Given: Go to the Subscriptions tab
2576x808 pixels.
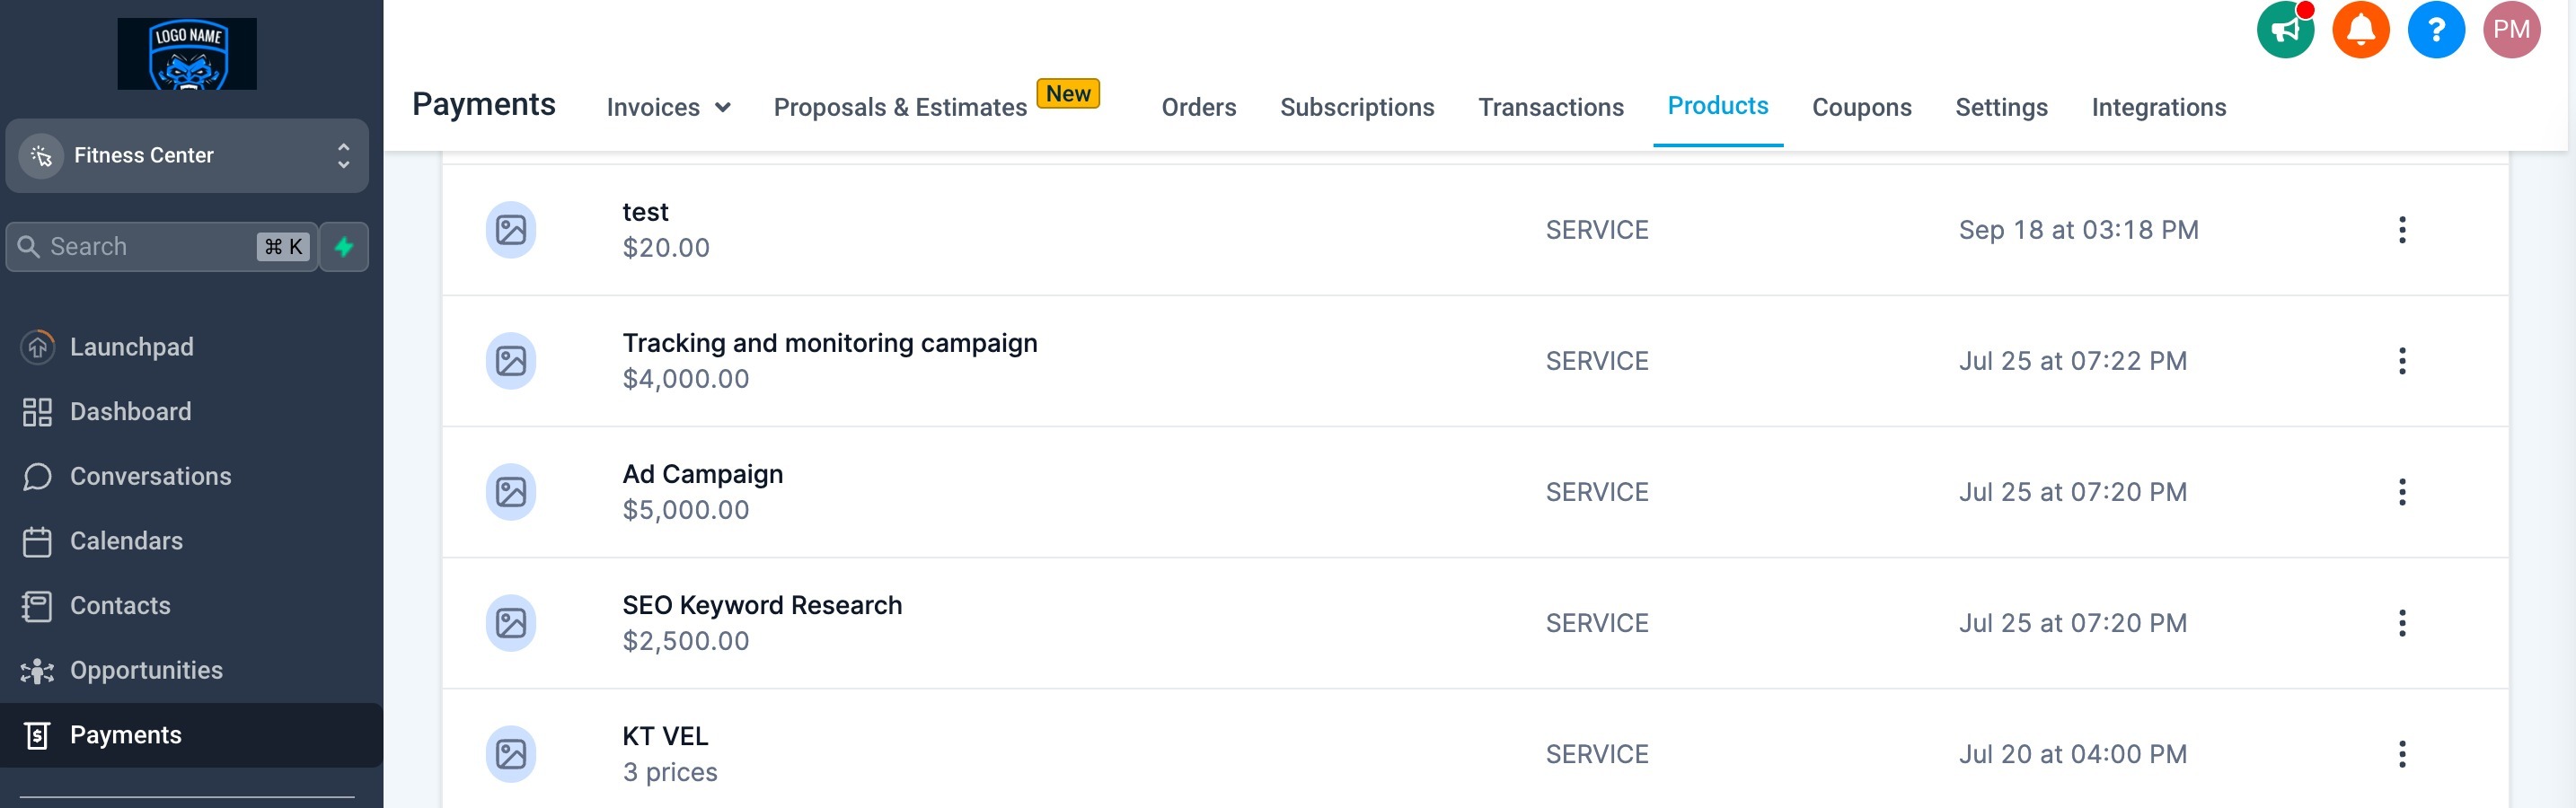Looking at the screenshot, I should 1356,107.
